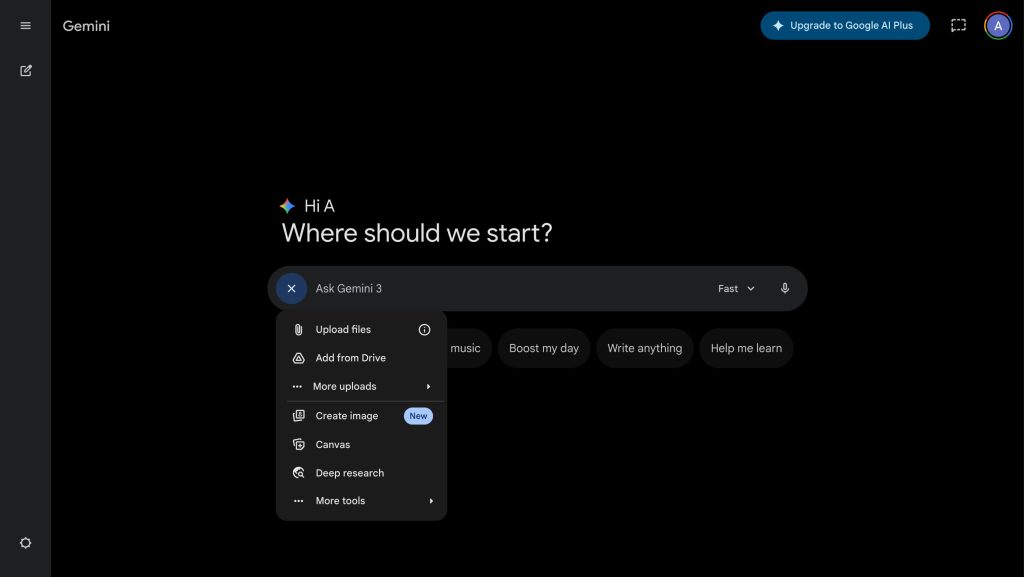Click the Ask Gemini 3 input field
This screenshot has height=577, width=1024.
[500, 288]
